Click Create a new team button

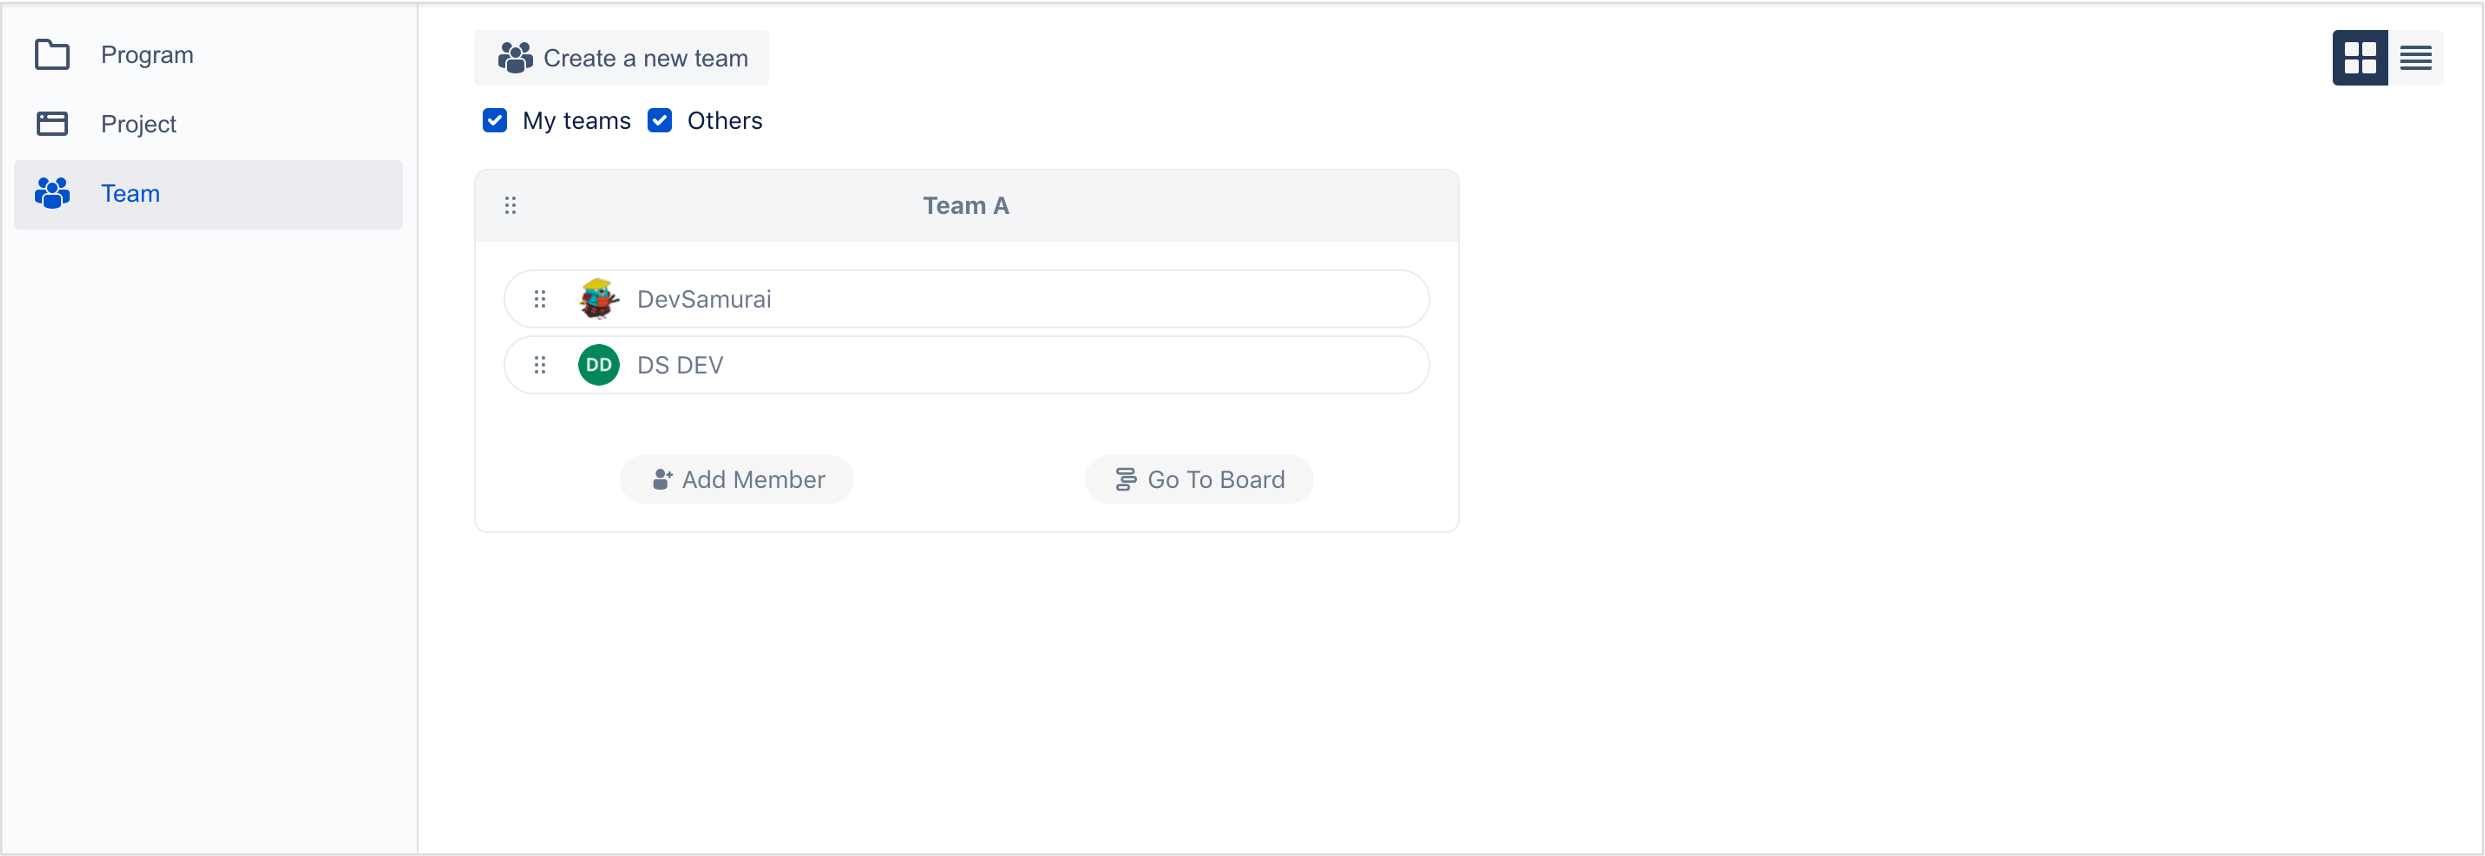click(622, 58)
